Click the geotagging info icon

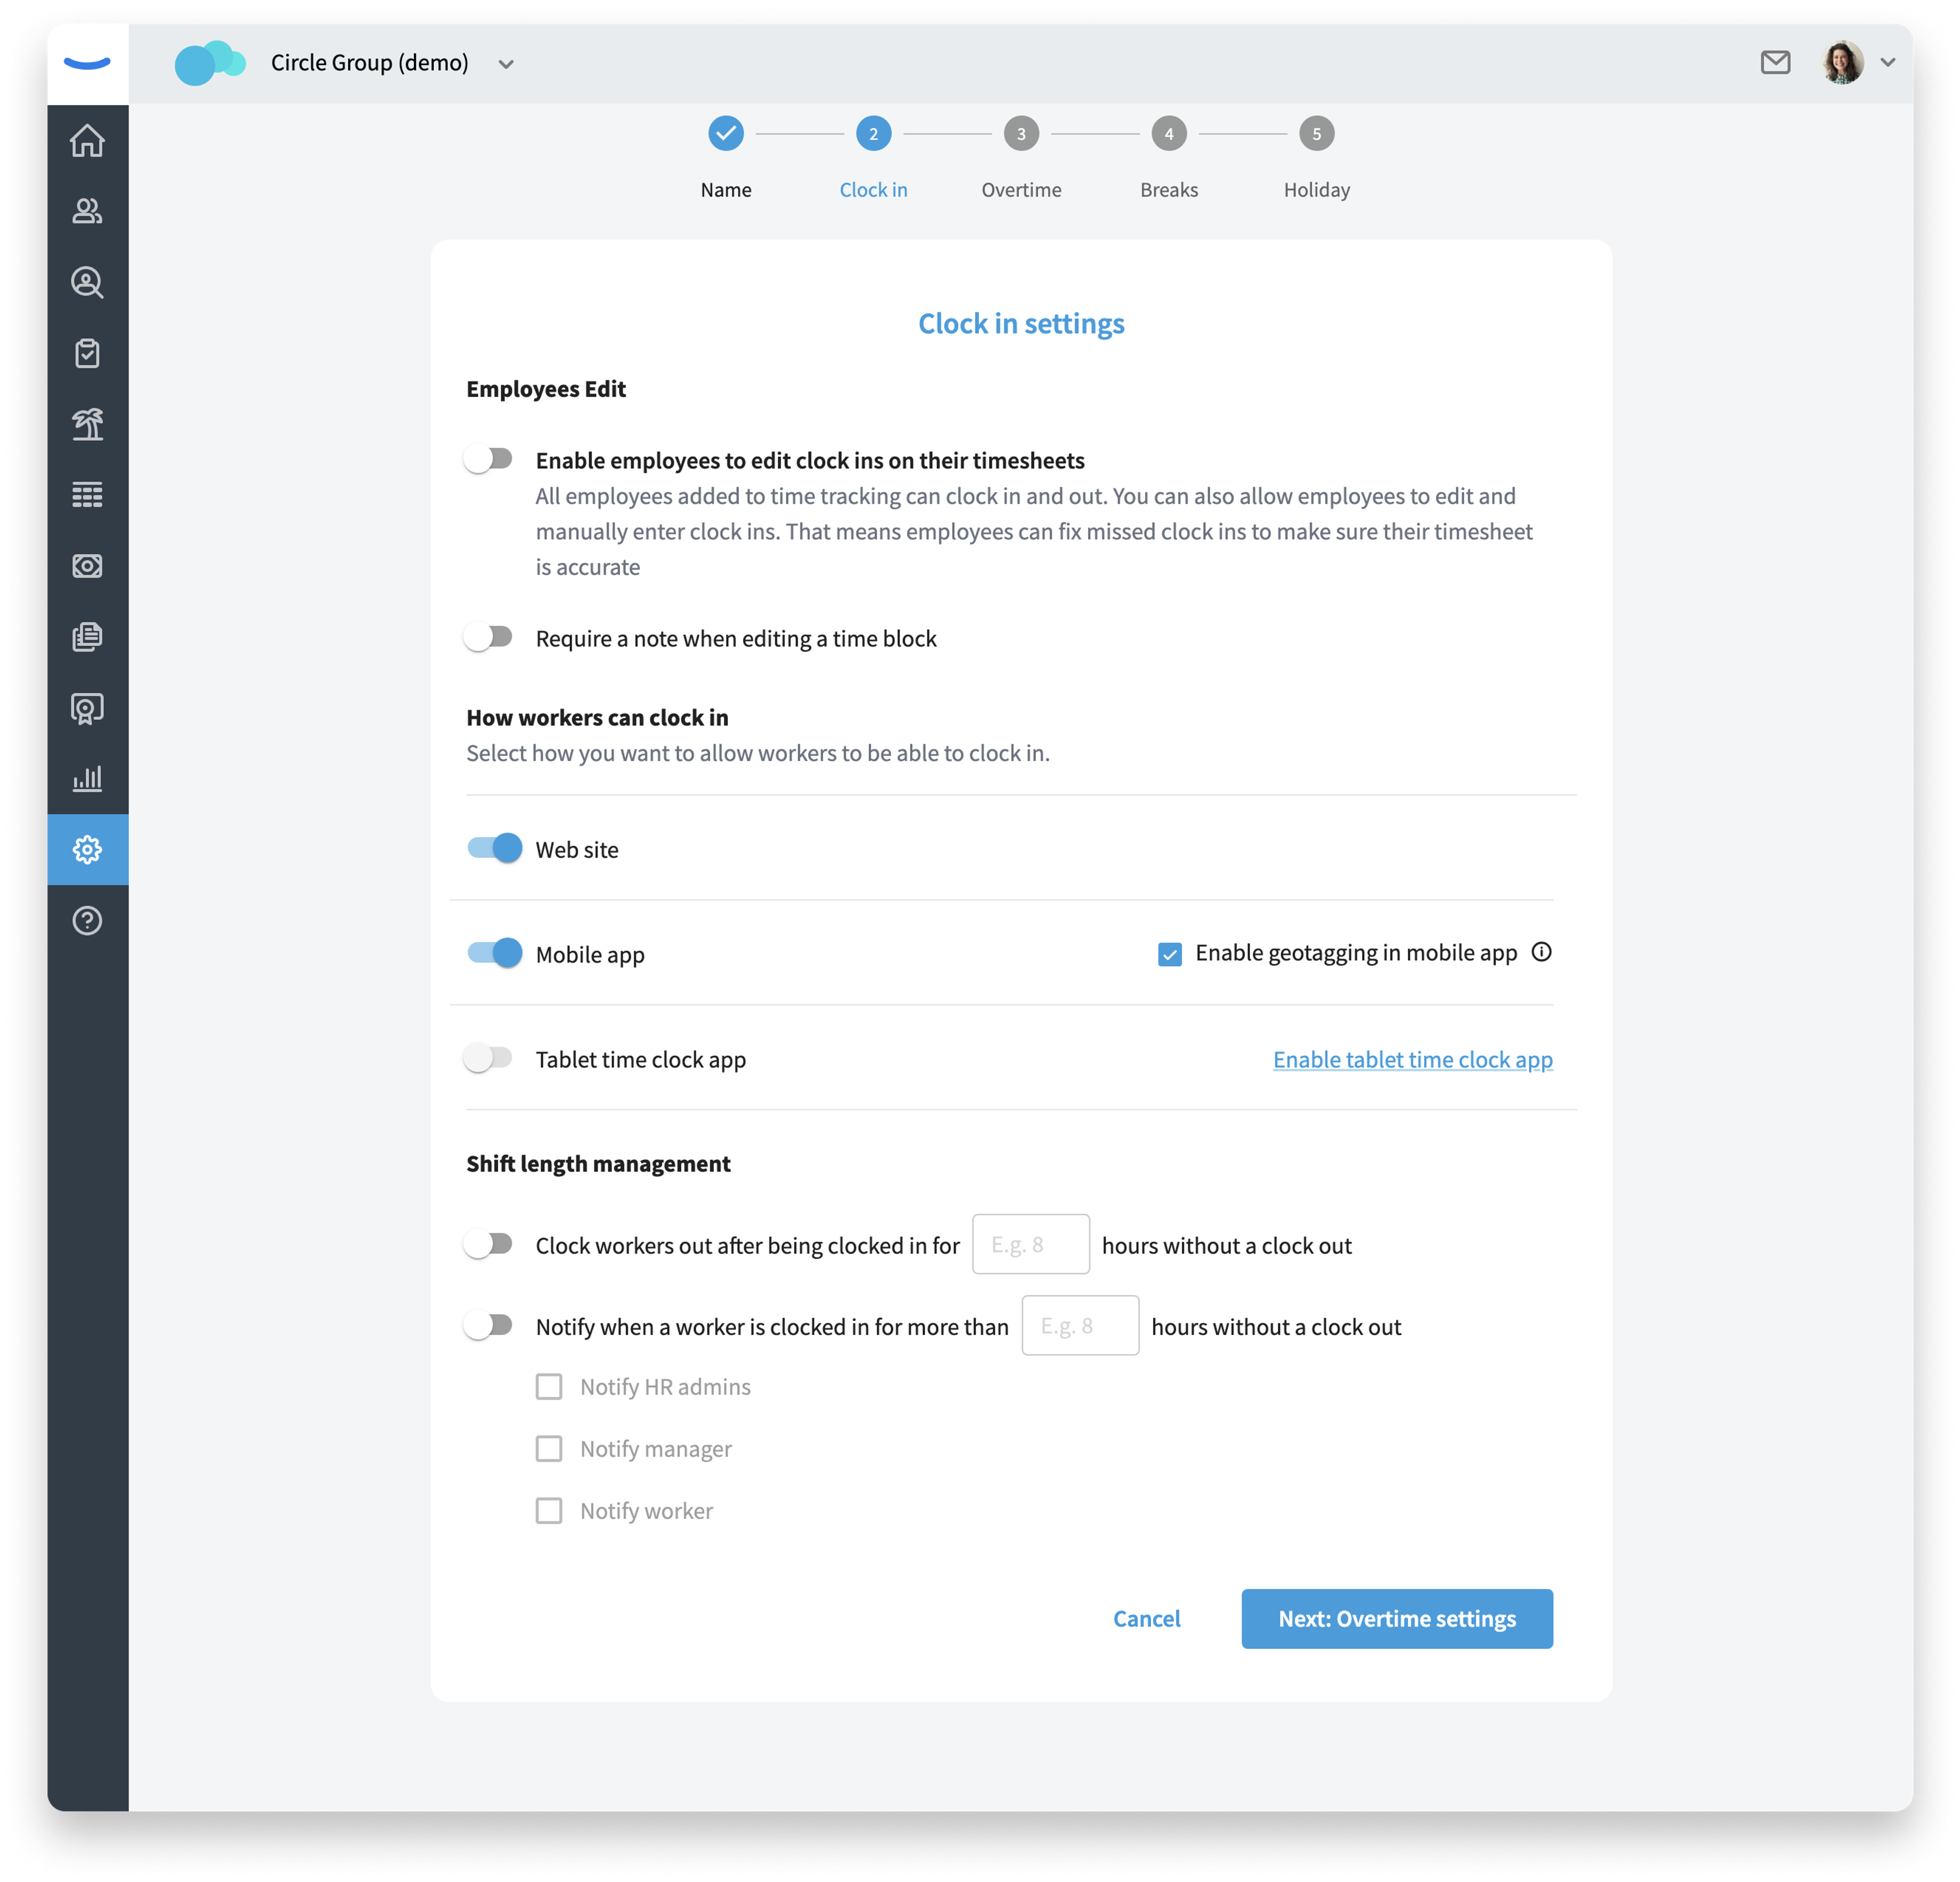pyautogui.click(x=1542, y=952)
